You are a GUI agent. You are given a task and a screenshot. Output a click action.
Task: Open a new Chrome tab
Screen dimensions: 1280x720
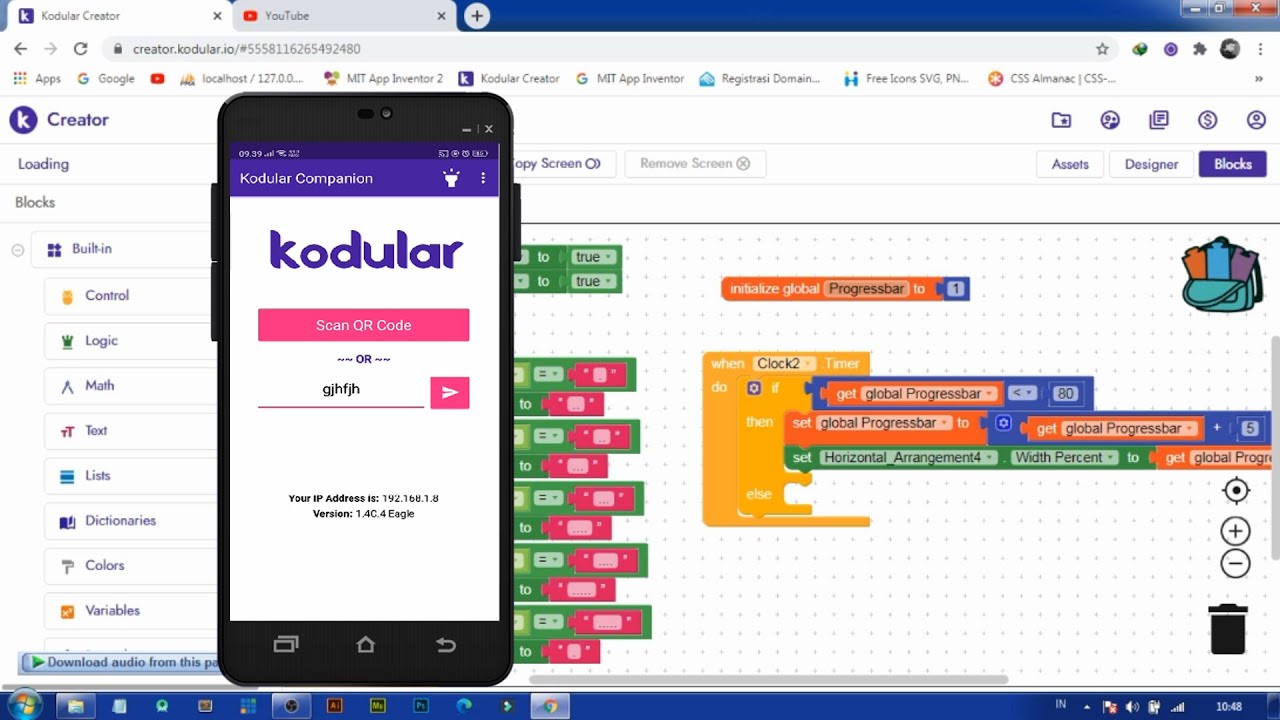pos(477,16)
